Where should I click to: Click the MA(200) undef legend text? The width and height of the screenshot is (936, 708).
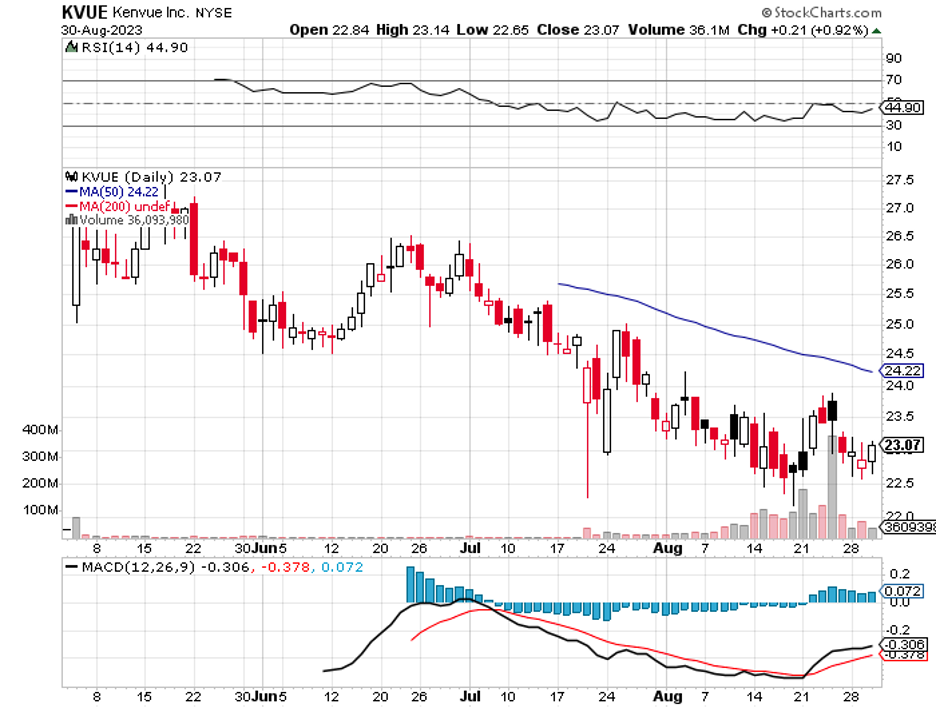[x=125, y=207]
